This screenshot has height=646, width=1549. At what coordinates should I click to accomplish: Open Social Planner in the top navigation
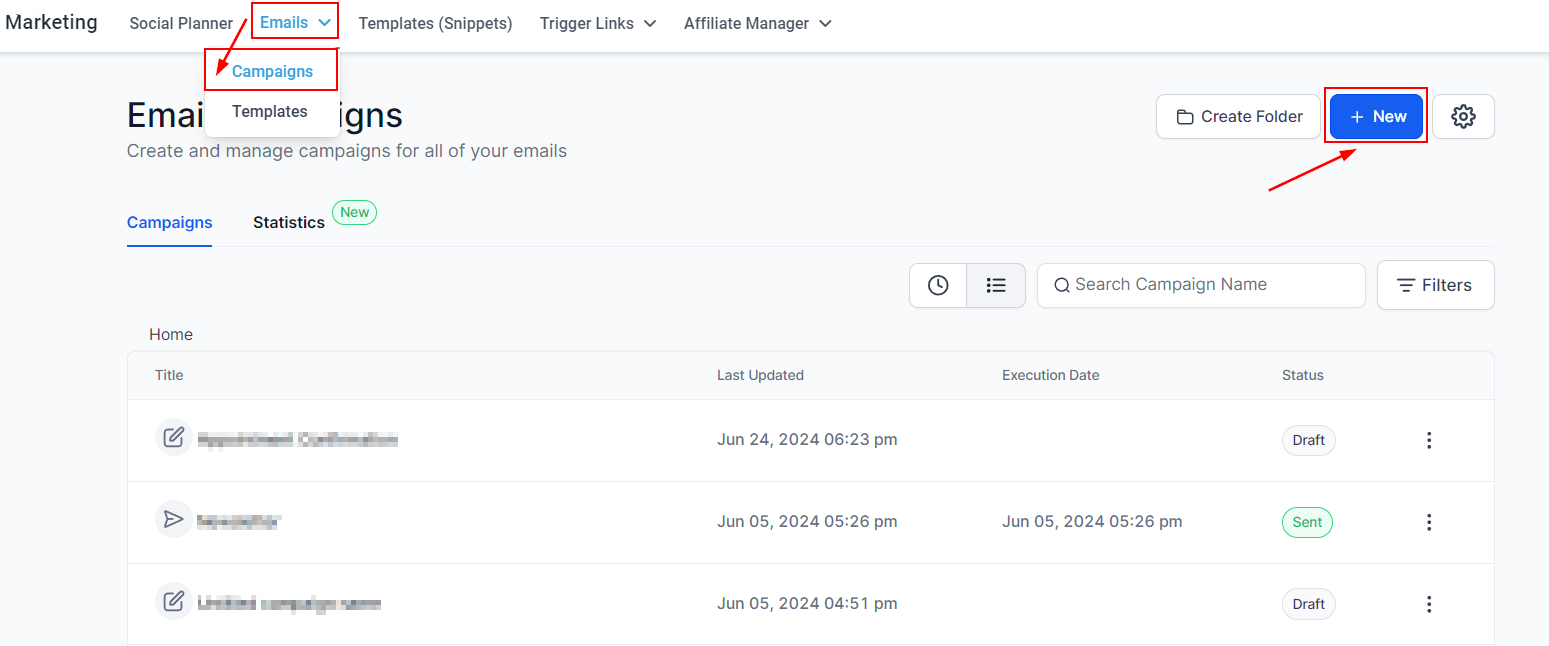pyautogui.click(x=181, y=23)
